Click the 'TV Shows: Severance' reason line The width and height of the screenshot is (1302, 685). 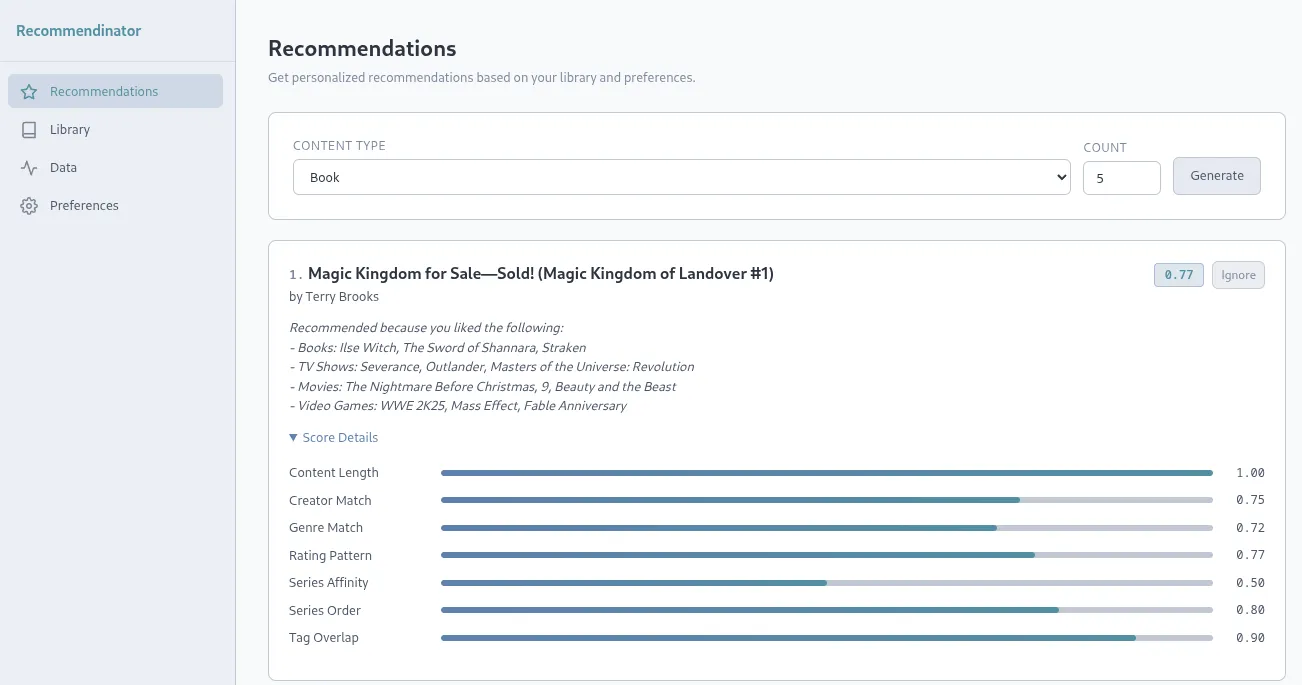tap(492, 367)
